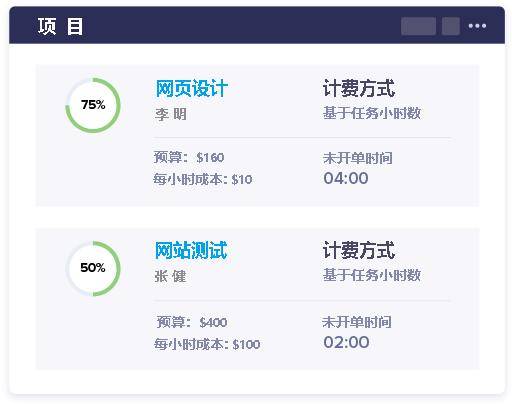Screen dimensions: 512x404
Task: Click the 75% progress ring
Action: (93, 105)
